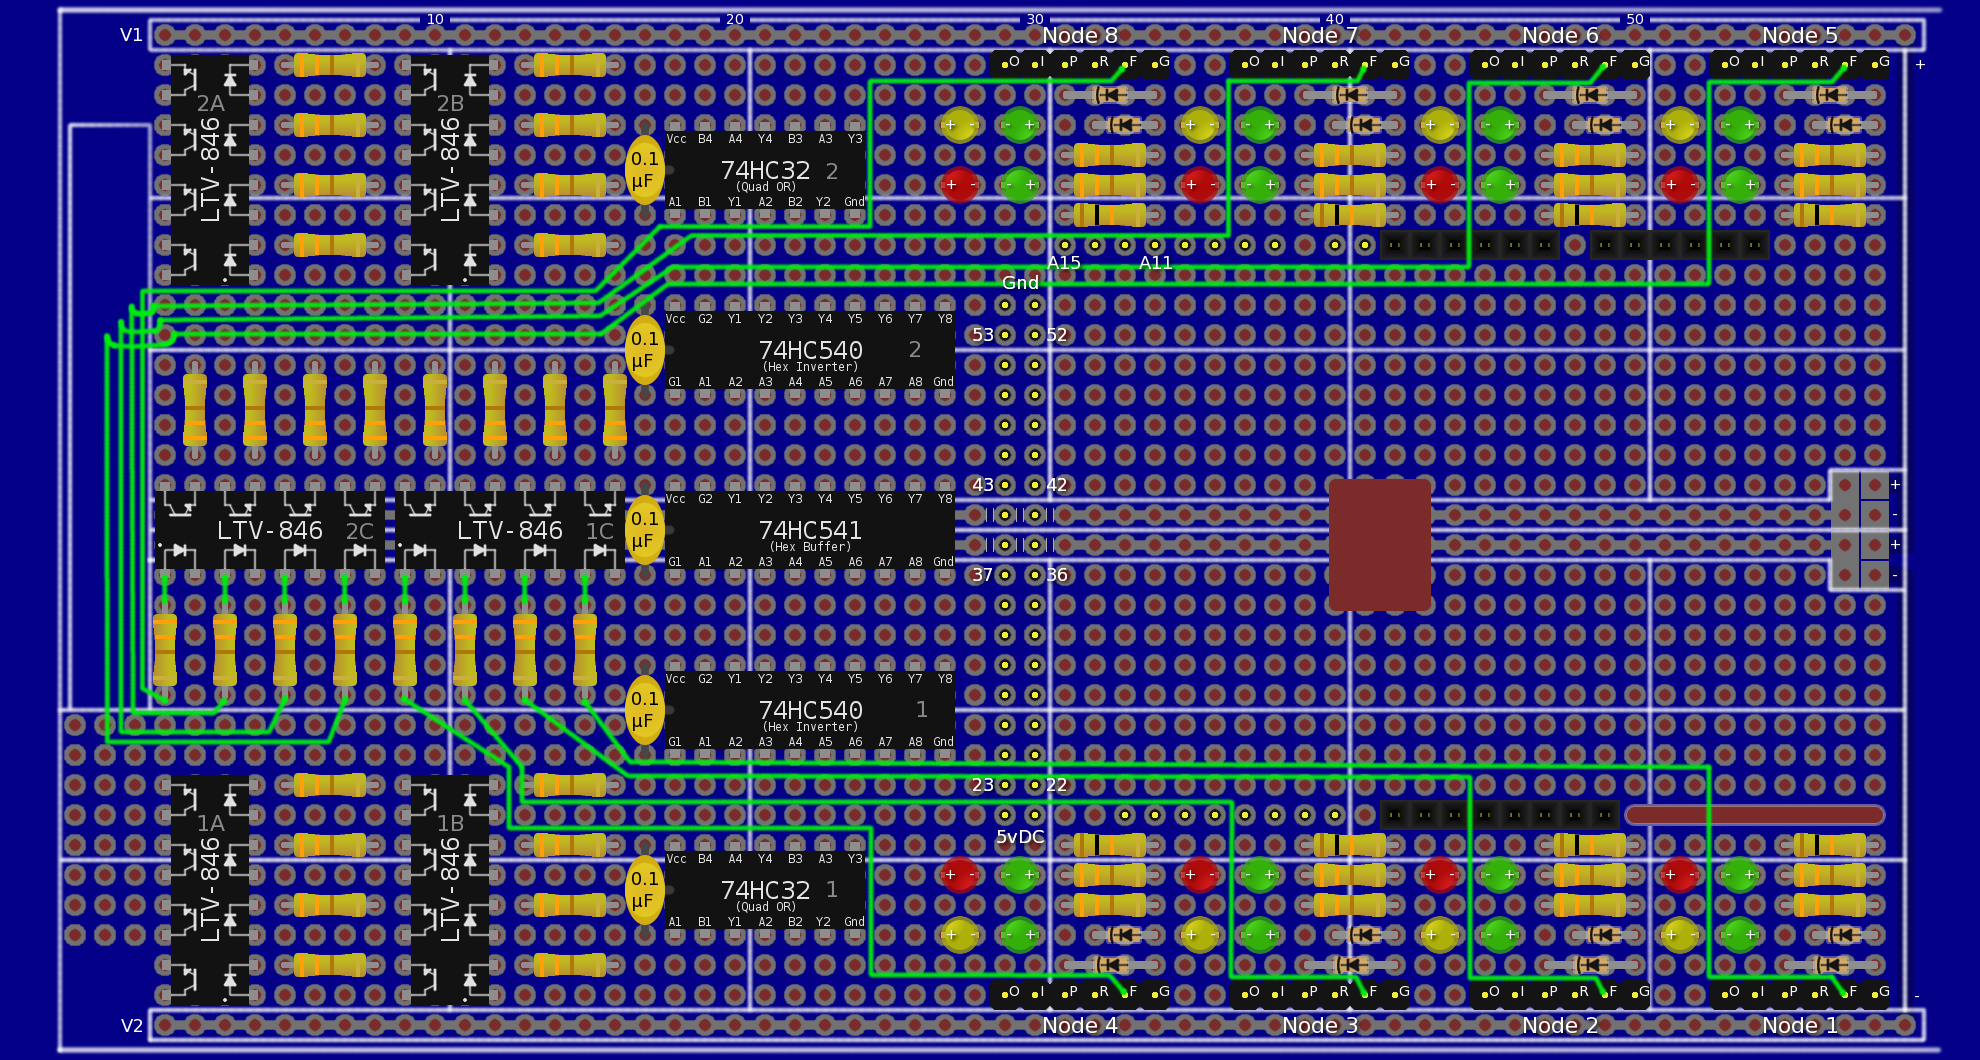Click the 74HC541 Hex Buffer chip

810,530
